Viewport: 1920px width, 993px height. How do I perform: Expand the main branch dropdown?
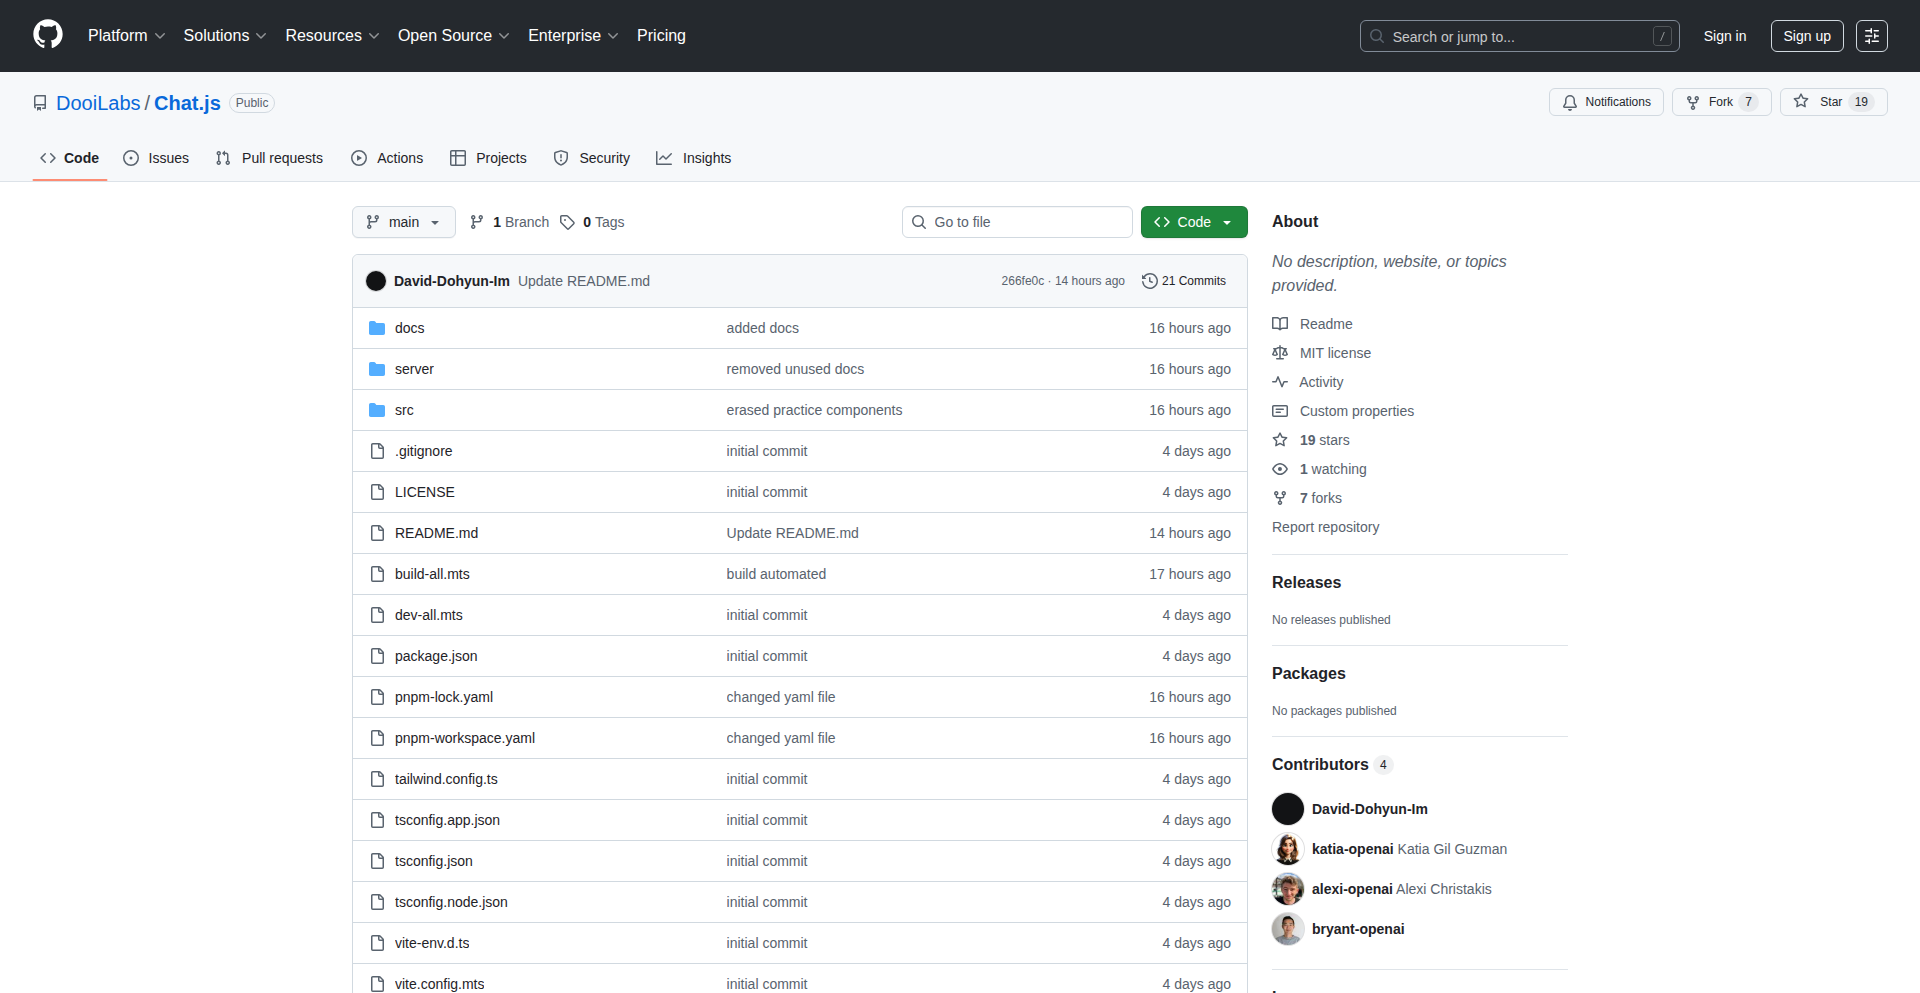pos(403,222)
